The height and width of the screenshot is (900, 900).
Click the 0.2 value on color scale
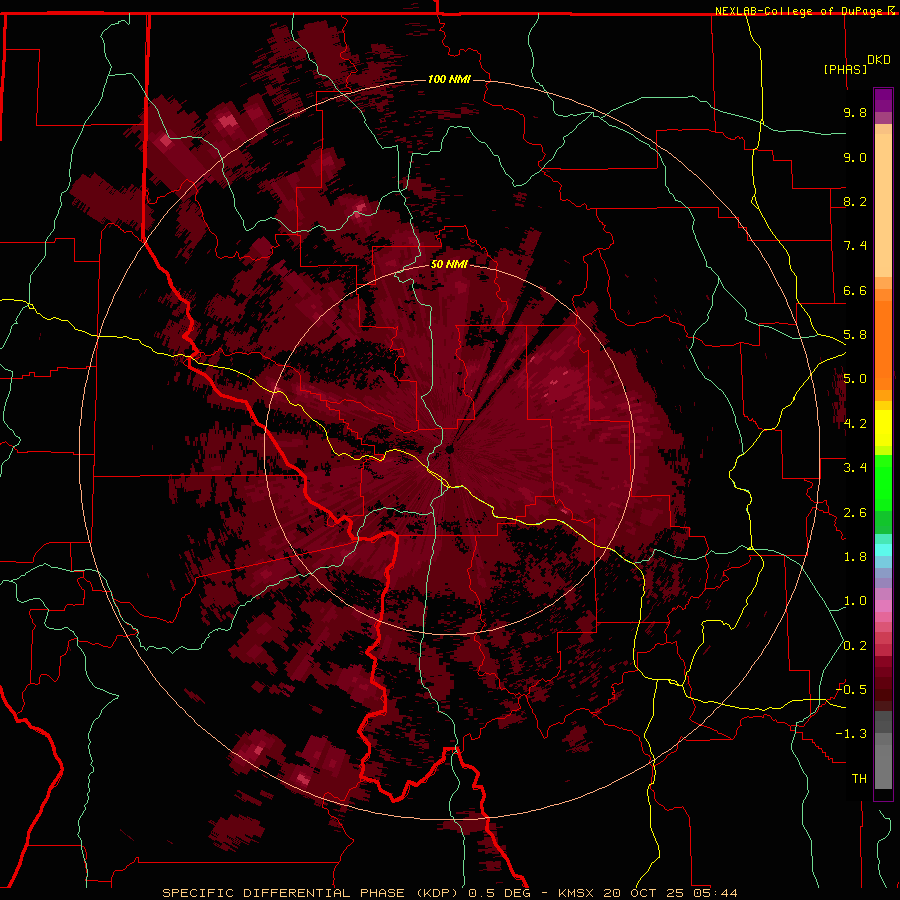(855, 646)
